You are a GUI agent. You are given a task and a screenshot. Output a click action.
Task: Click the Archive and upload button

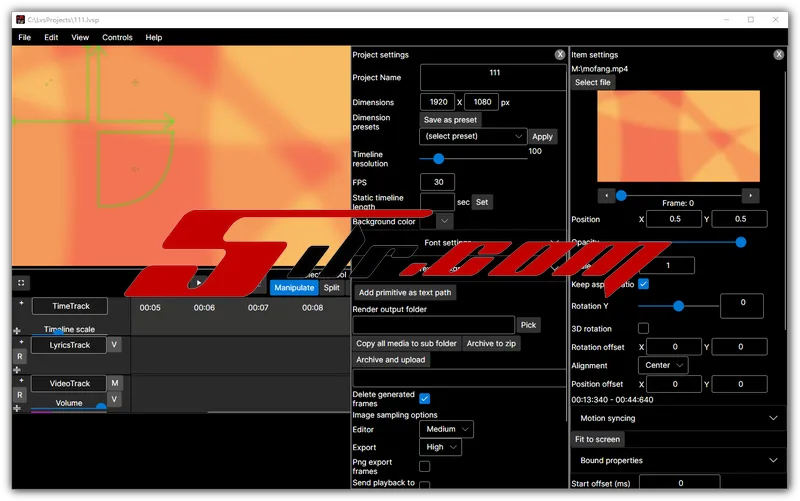391,360
